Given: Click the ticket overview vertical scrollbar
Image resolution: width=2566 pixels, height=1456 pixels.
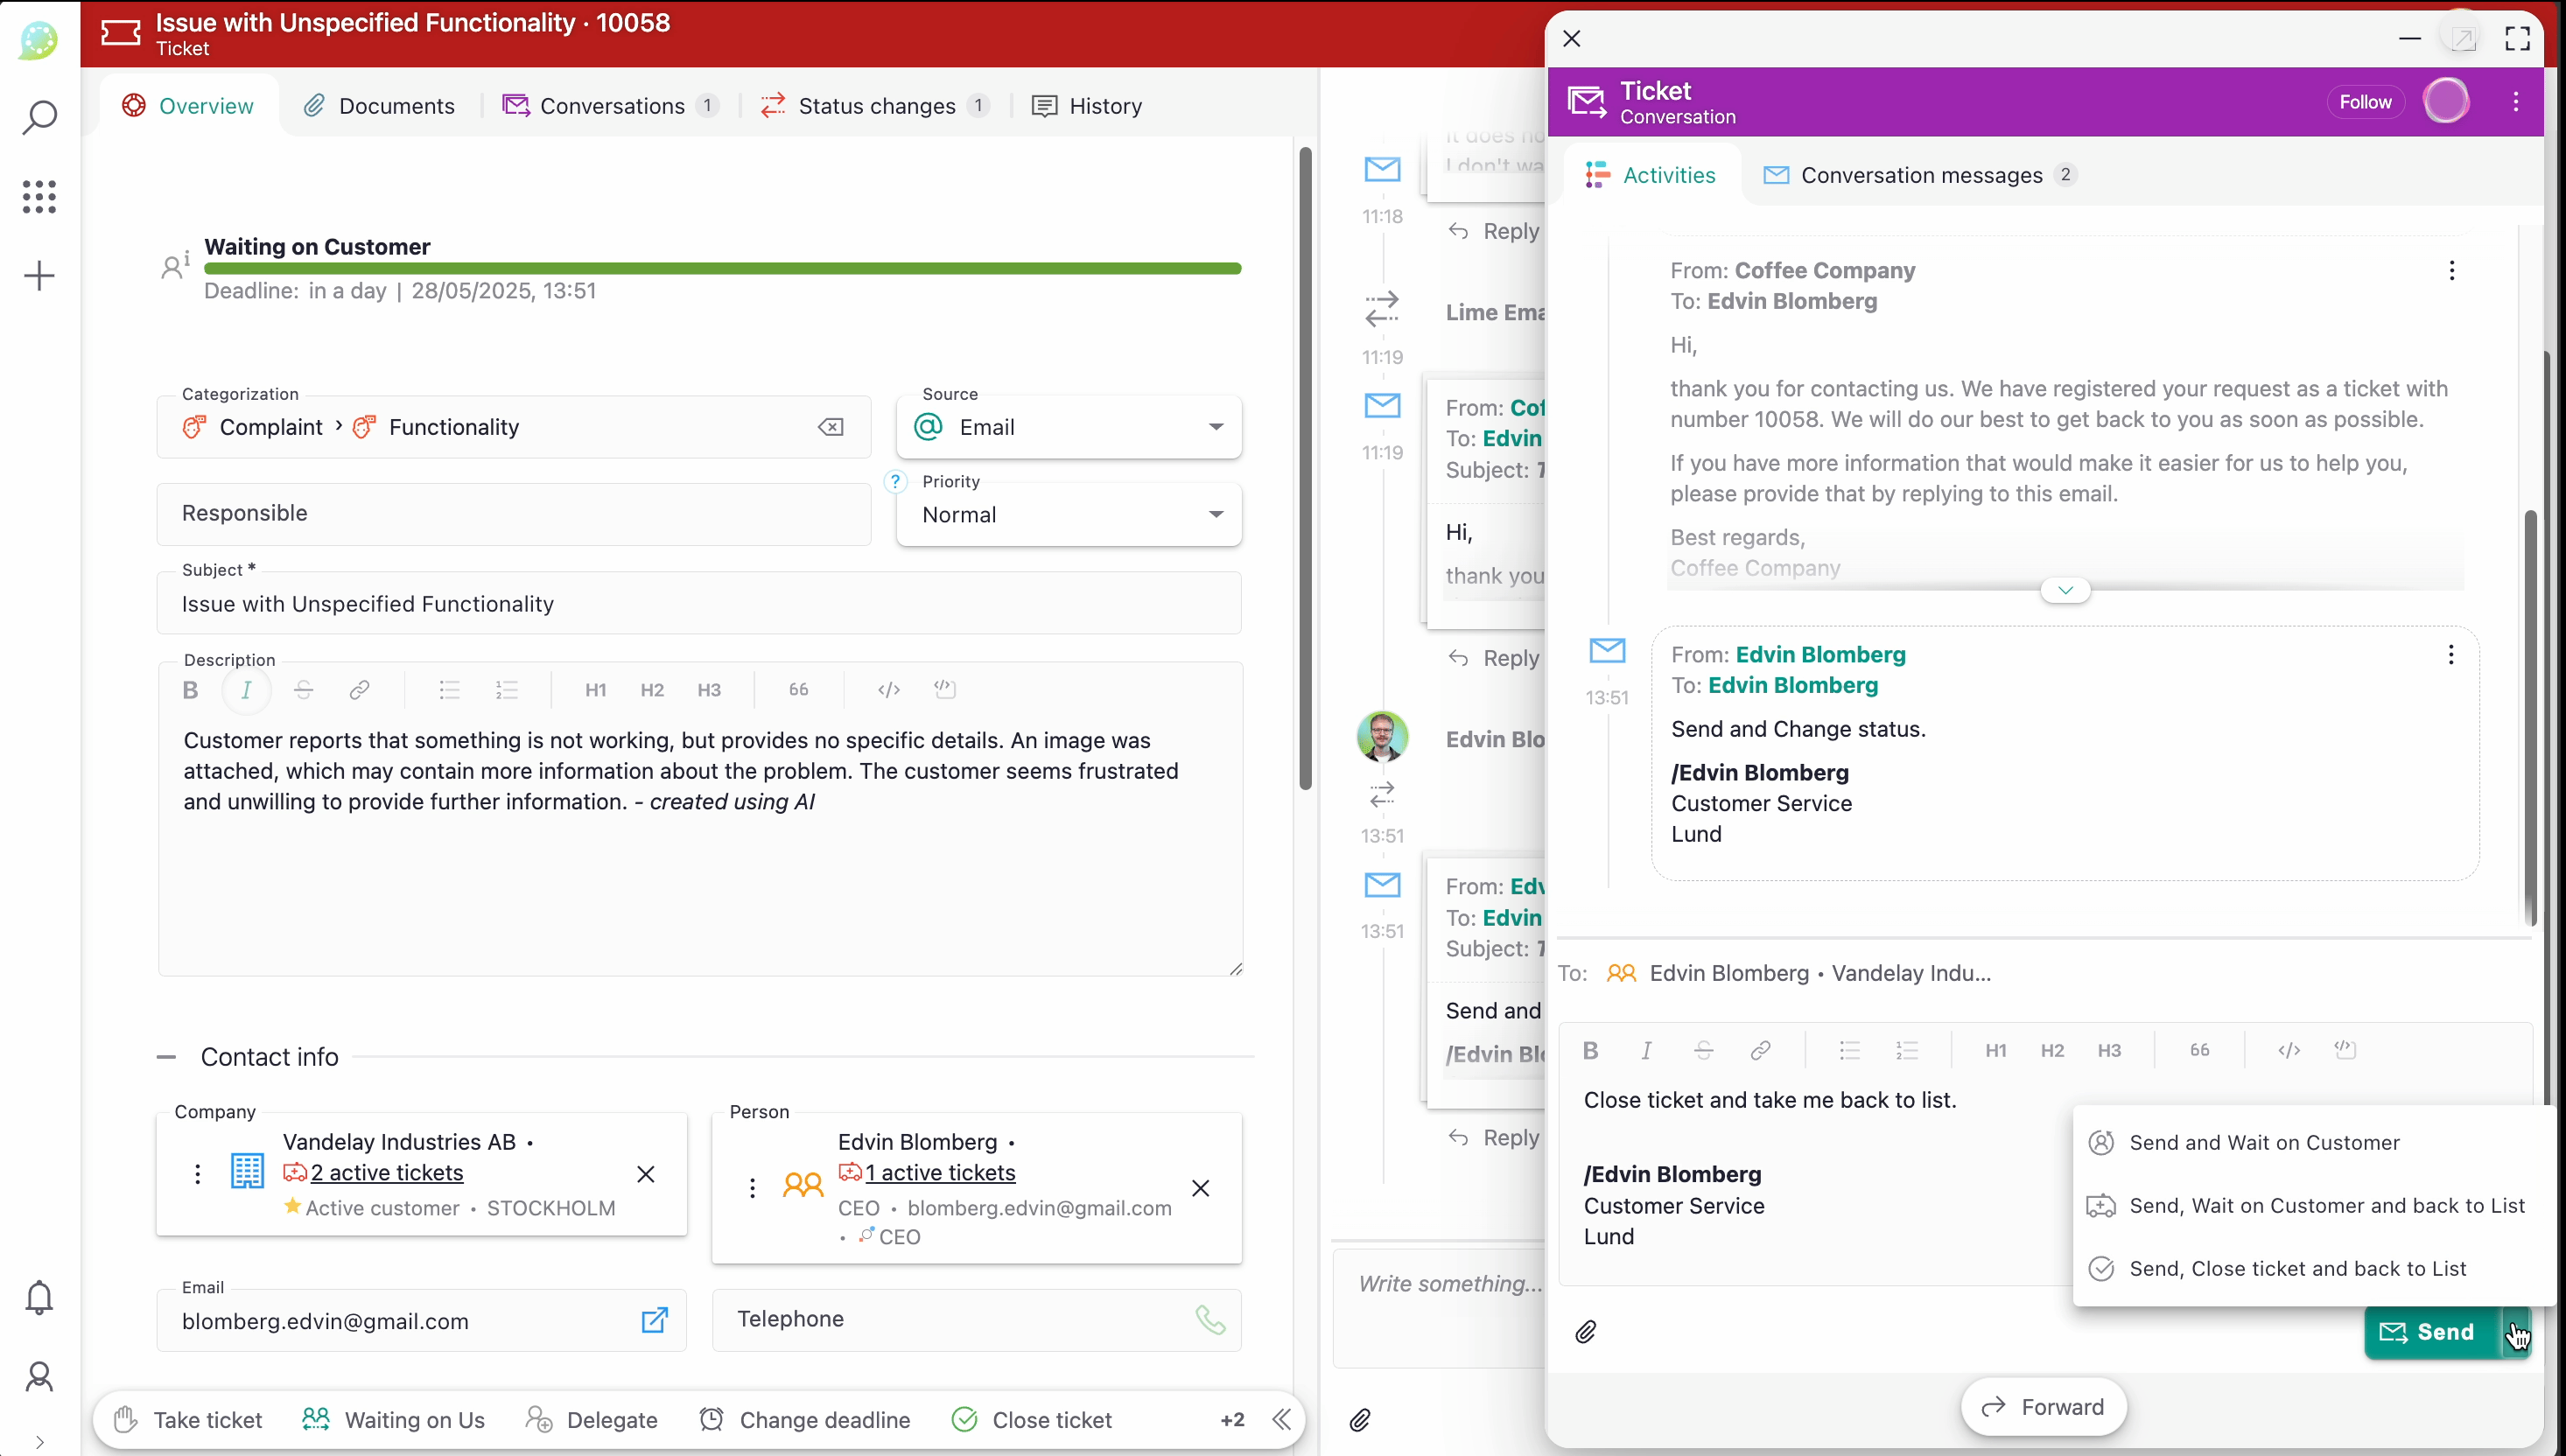Looking at the screenshot, I should pyautogui.click(x=1305, y=468).
